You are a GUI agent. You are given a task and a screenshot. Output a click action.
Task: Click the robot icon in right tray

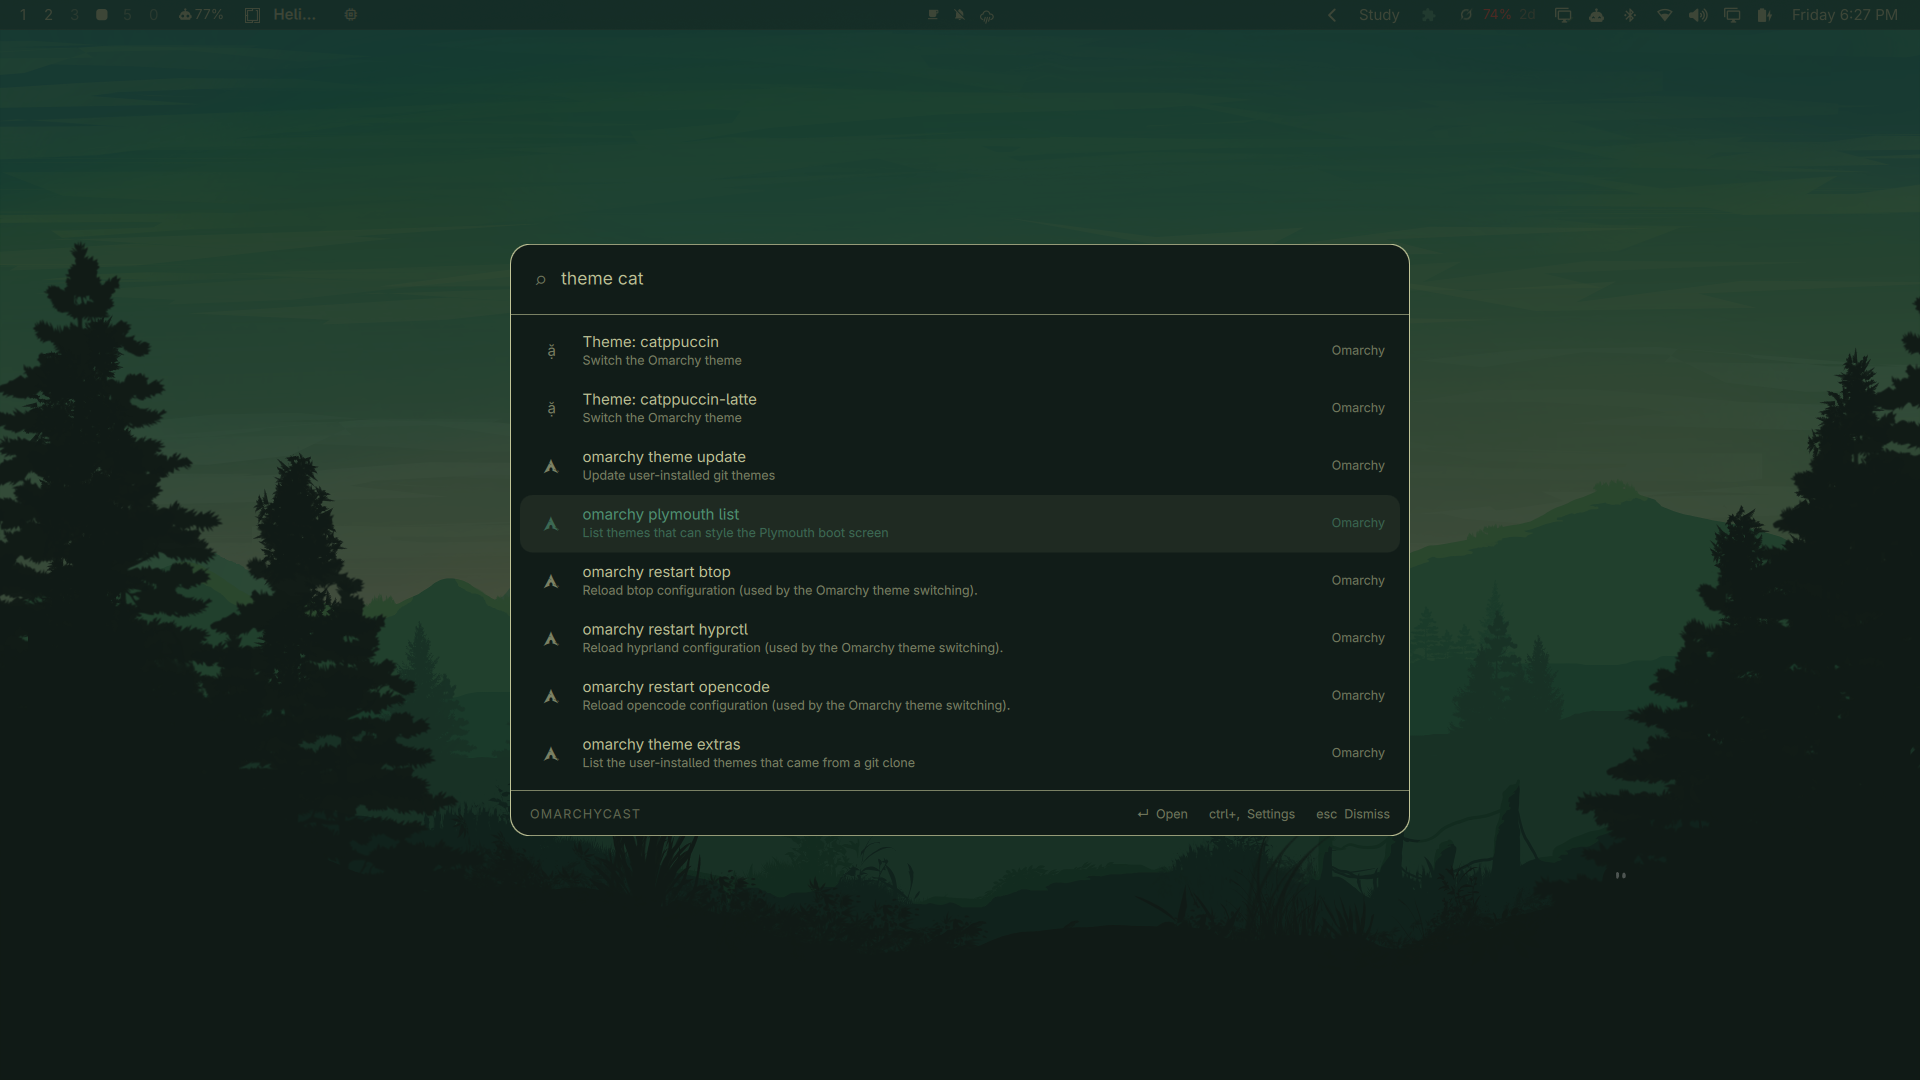click(1596, 15)
